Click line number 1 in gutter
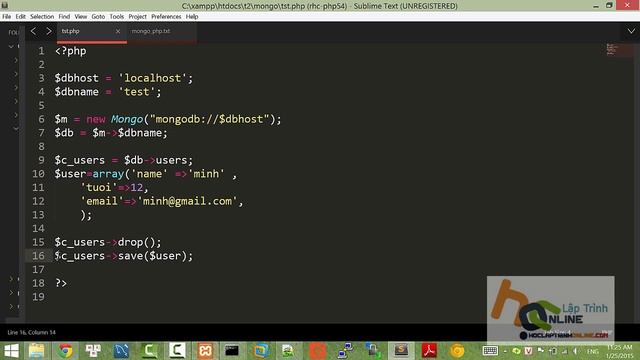The height and width of the screenshot is (360, 640). point(41,51)
